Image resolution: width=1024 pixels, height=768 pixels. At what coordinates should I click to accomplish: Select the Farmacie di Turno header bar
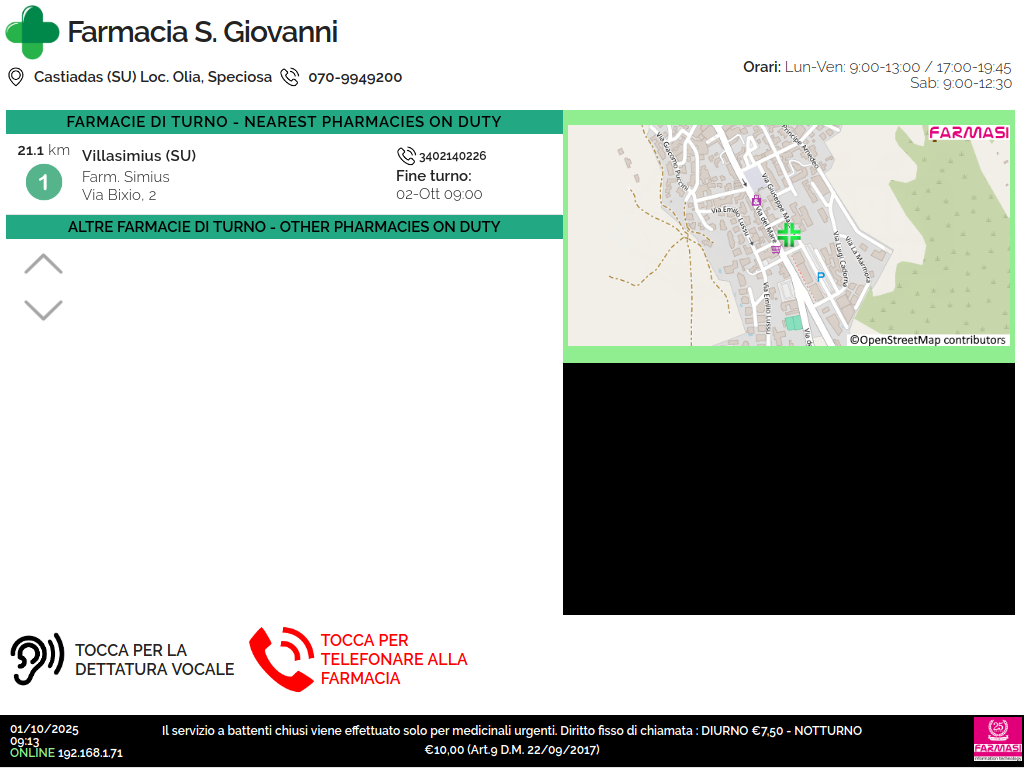(x=284, y=122)
